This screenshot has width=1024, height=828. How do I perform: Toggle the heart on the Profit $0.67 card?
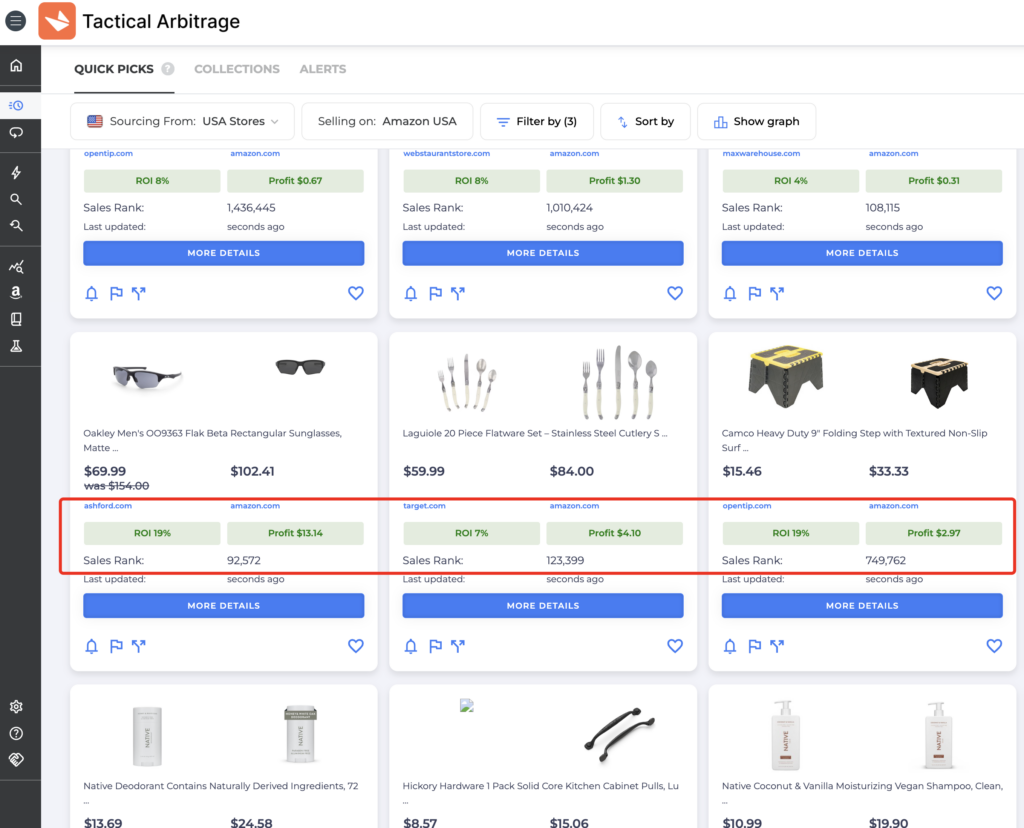pos(356,293)
